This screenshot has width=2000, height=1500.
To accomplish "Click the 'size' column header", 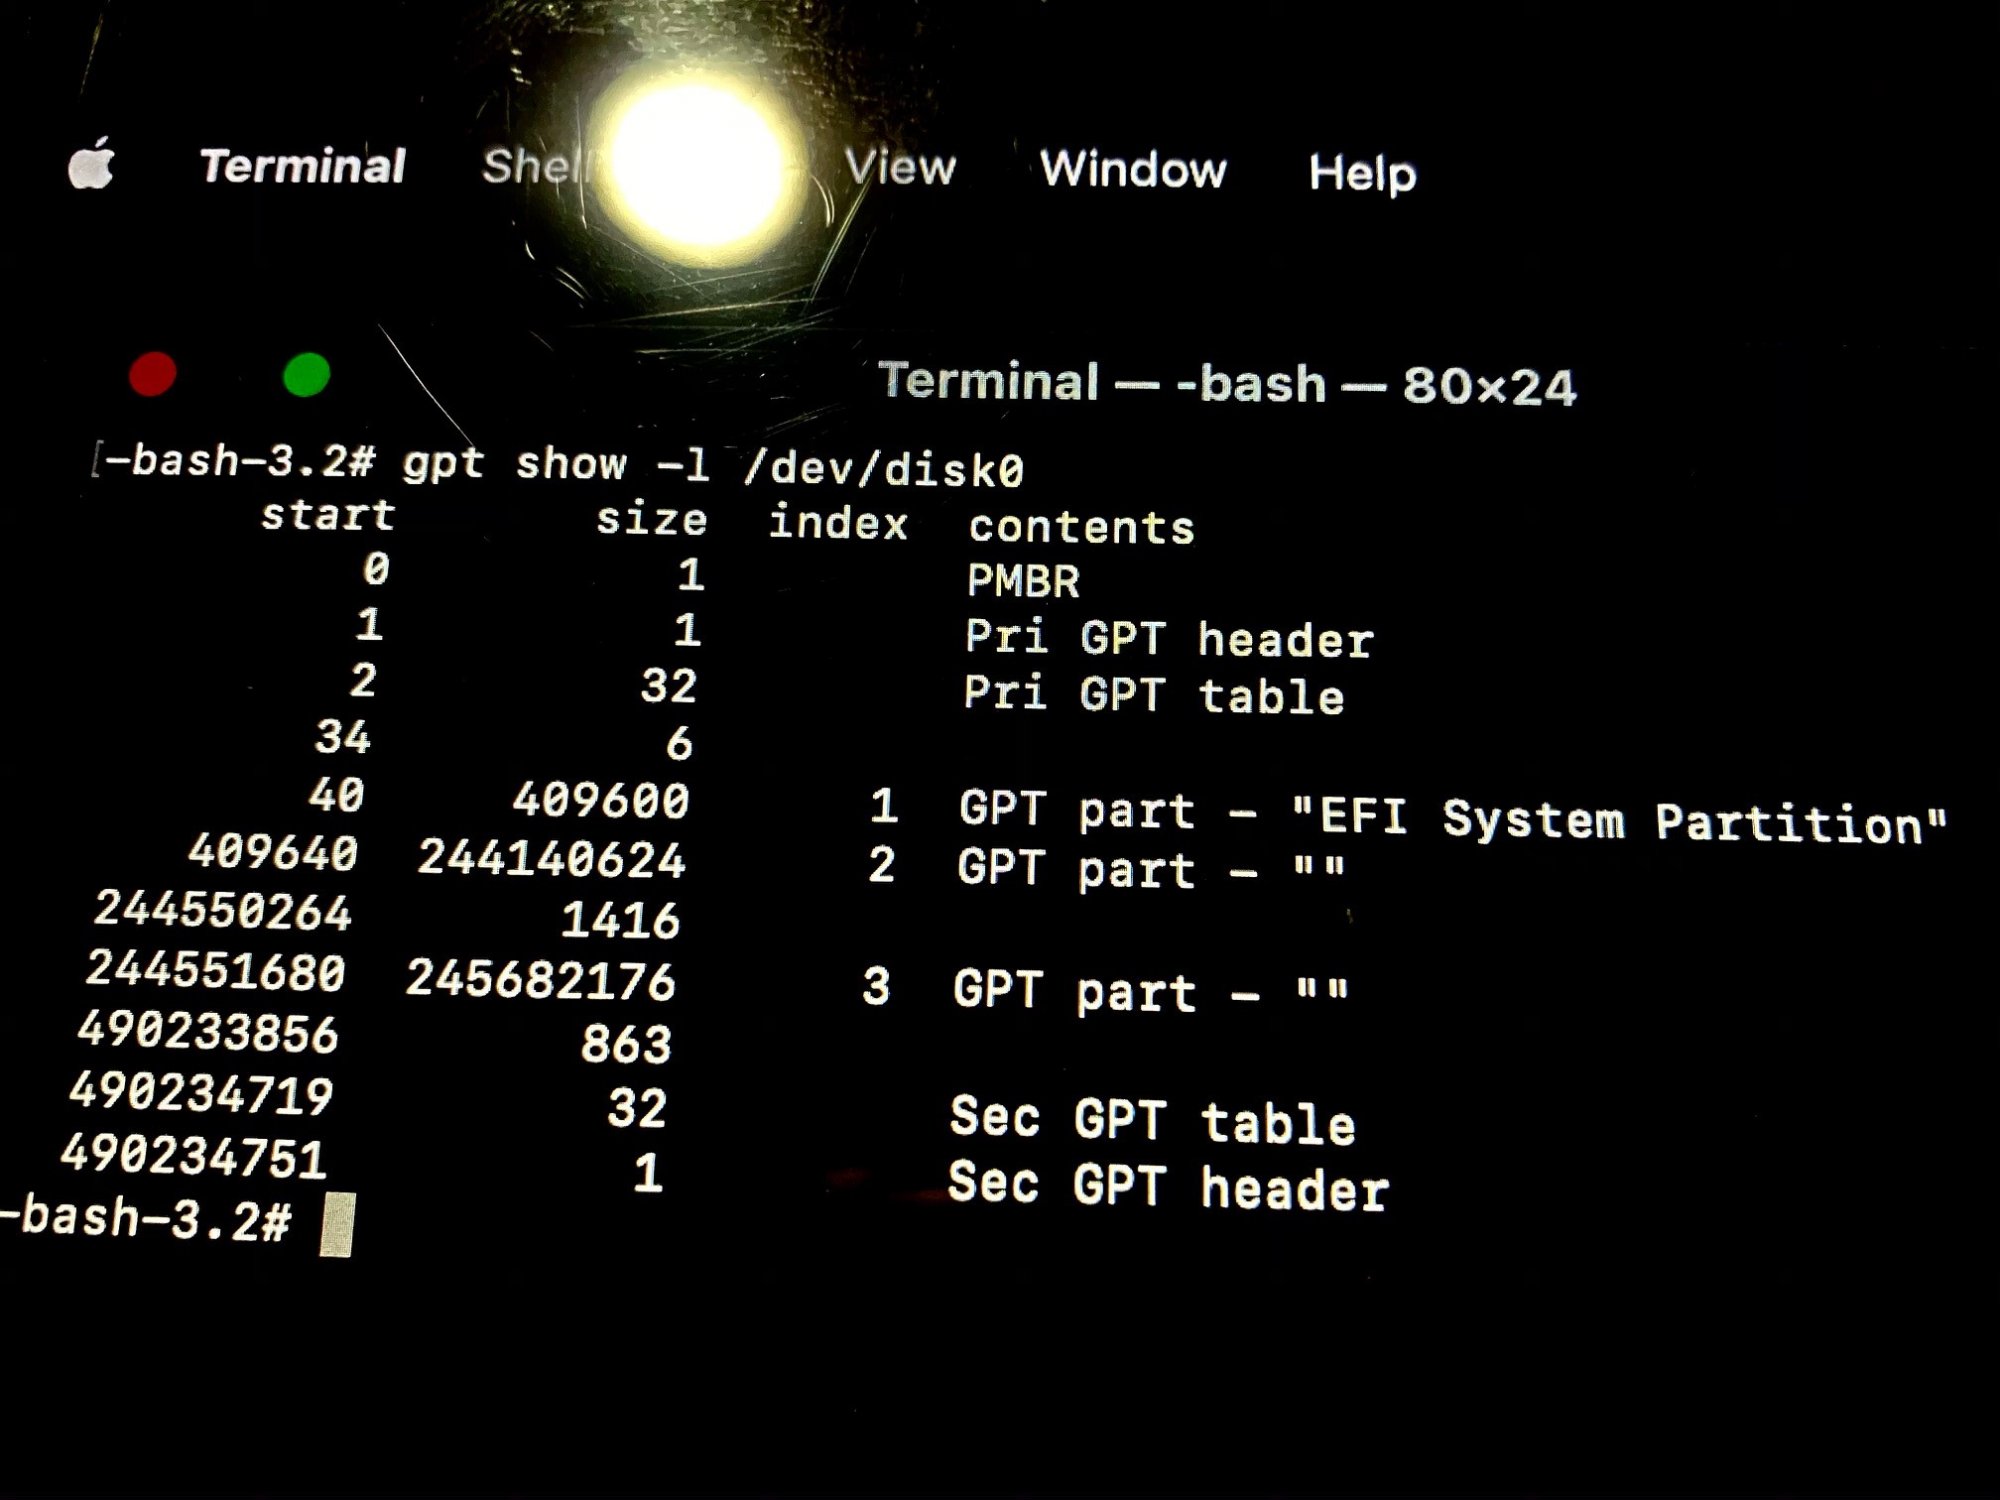I will click(x=652, y=520).
